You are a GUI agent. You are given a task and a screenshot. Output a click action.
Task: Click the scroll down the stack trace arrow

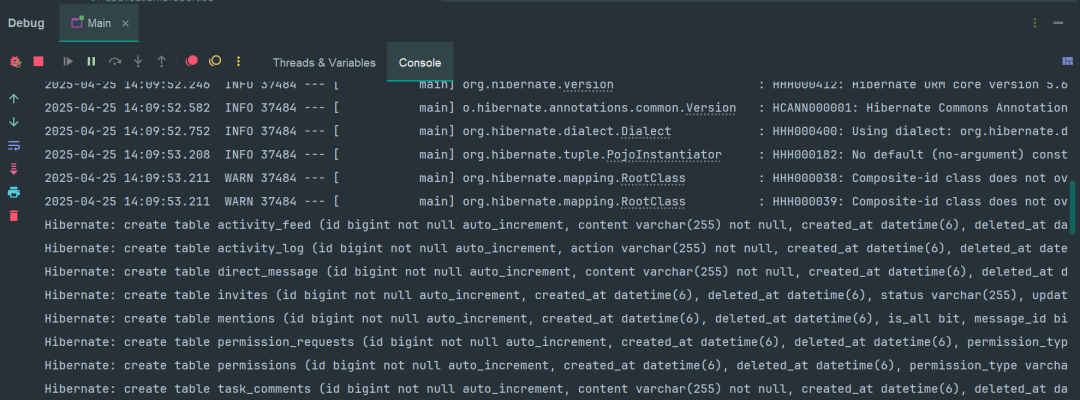click(x=14, y=122)
